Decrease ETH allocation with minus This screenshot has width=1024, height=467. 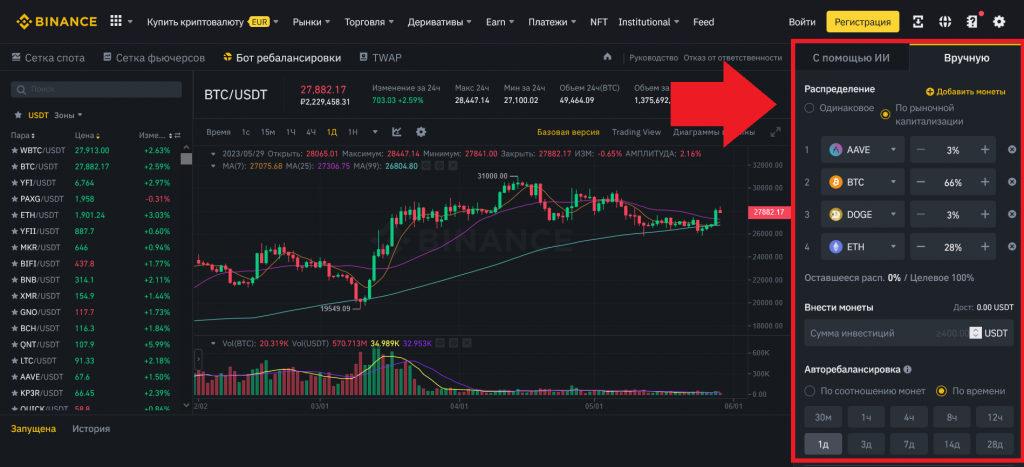tap(921, 246)
